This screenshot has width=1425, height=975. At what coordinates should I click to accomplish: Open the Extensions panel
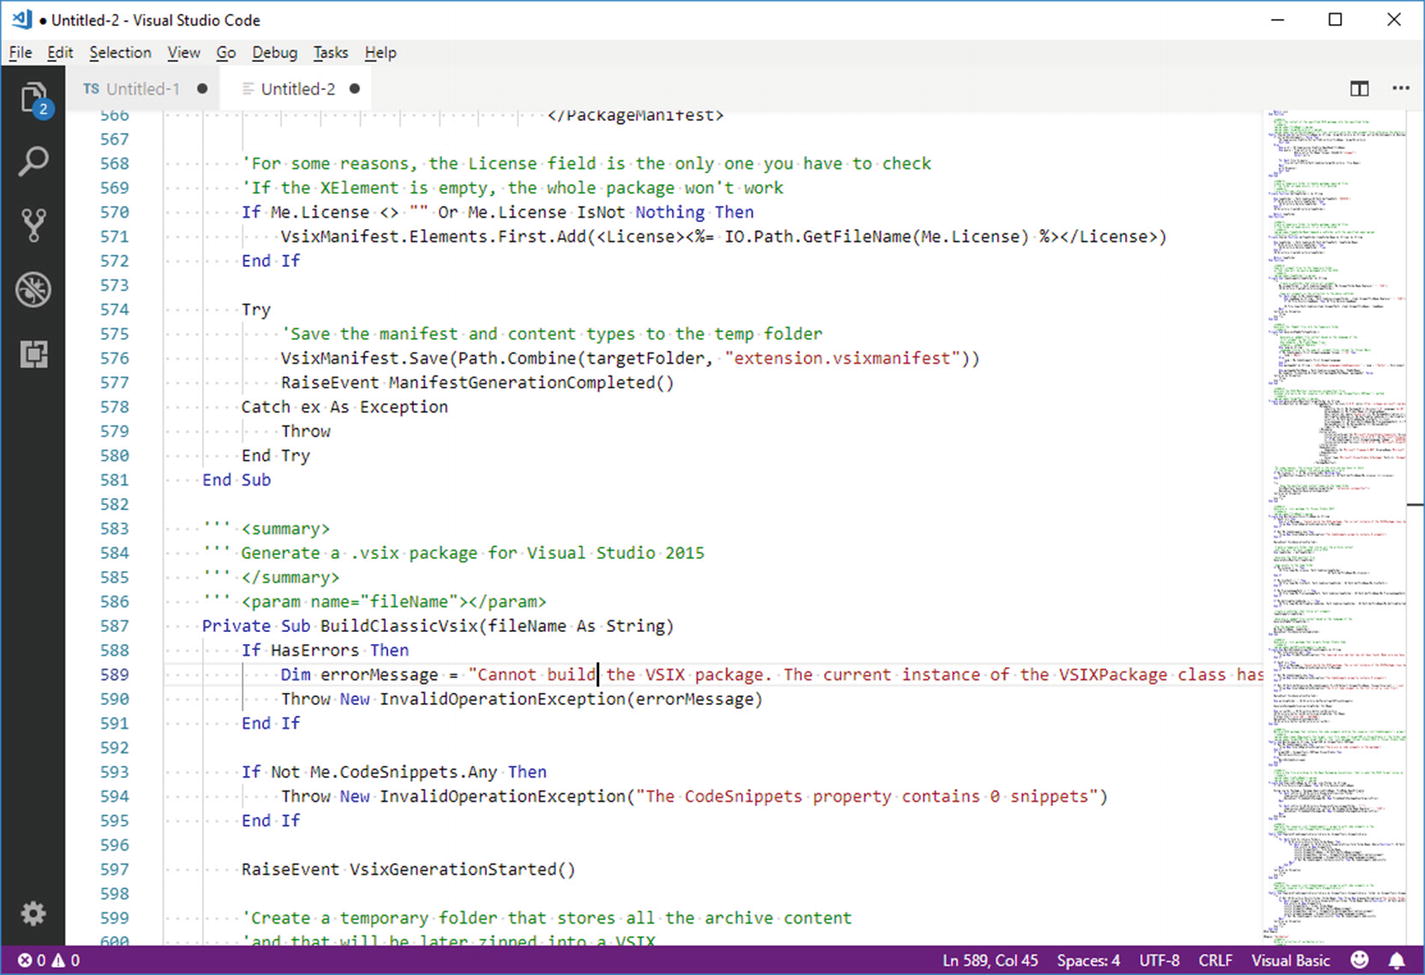[x=34, y=353]
